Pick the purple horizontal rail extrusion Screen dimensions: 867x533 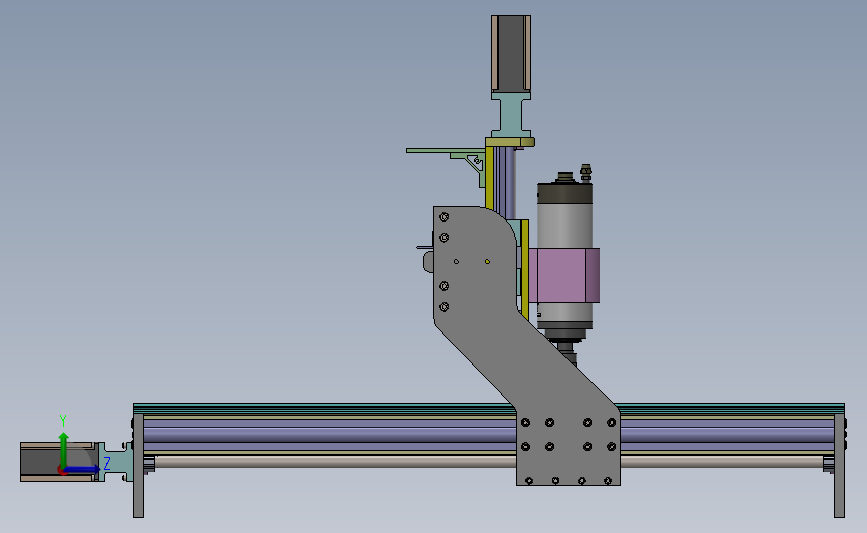coord(330,435)
